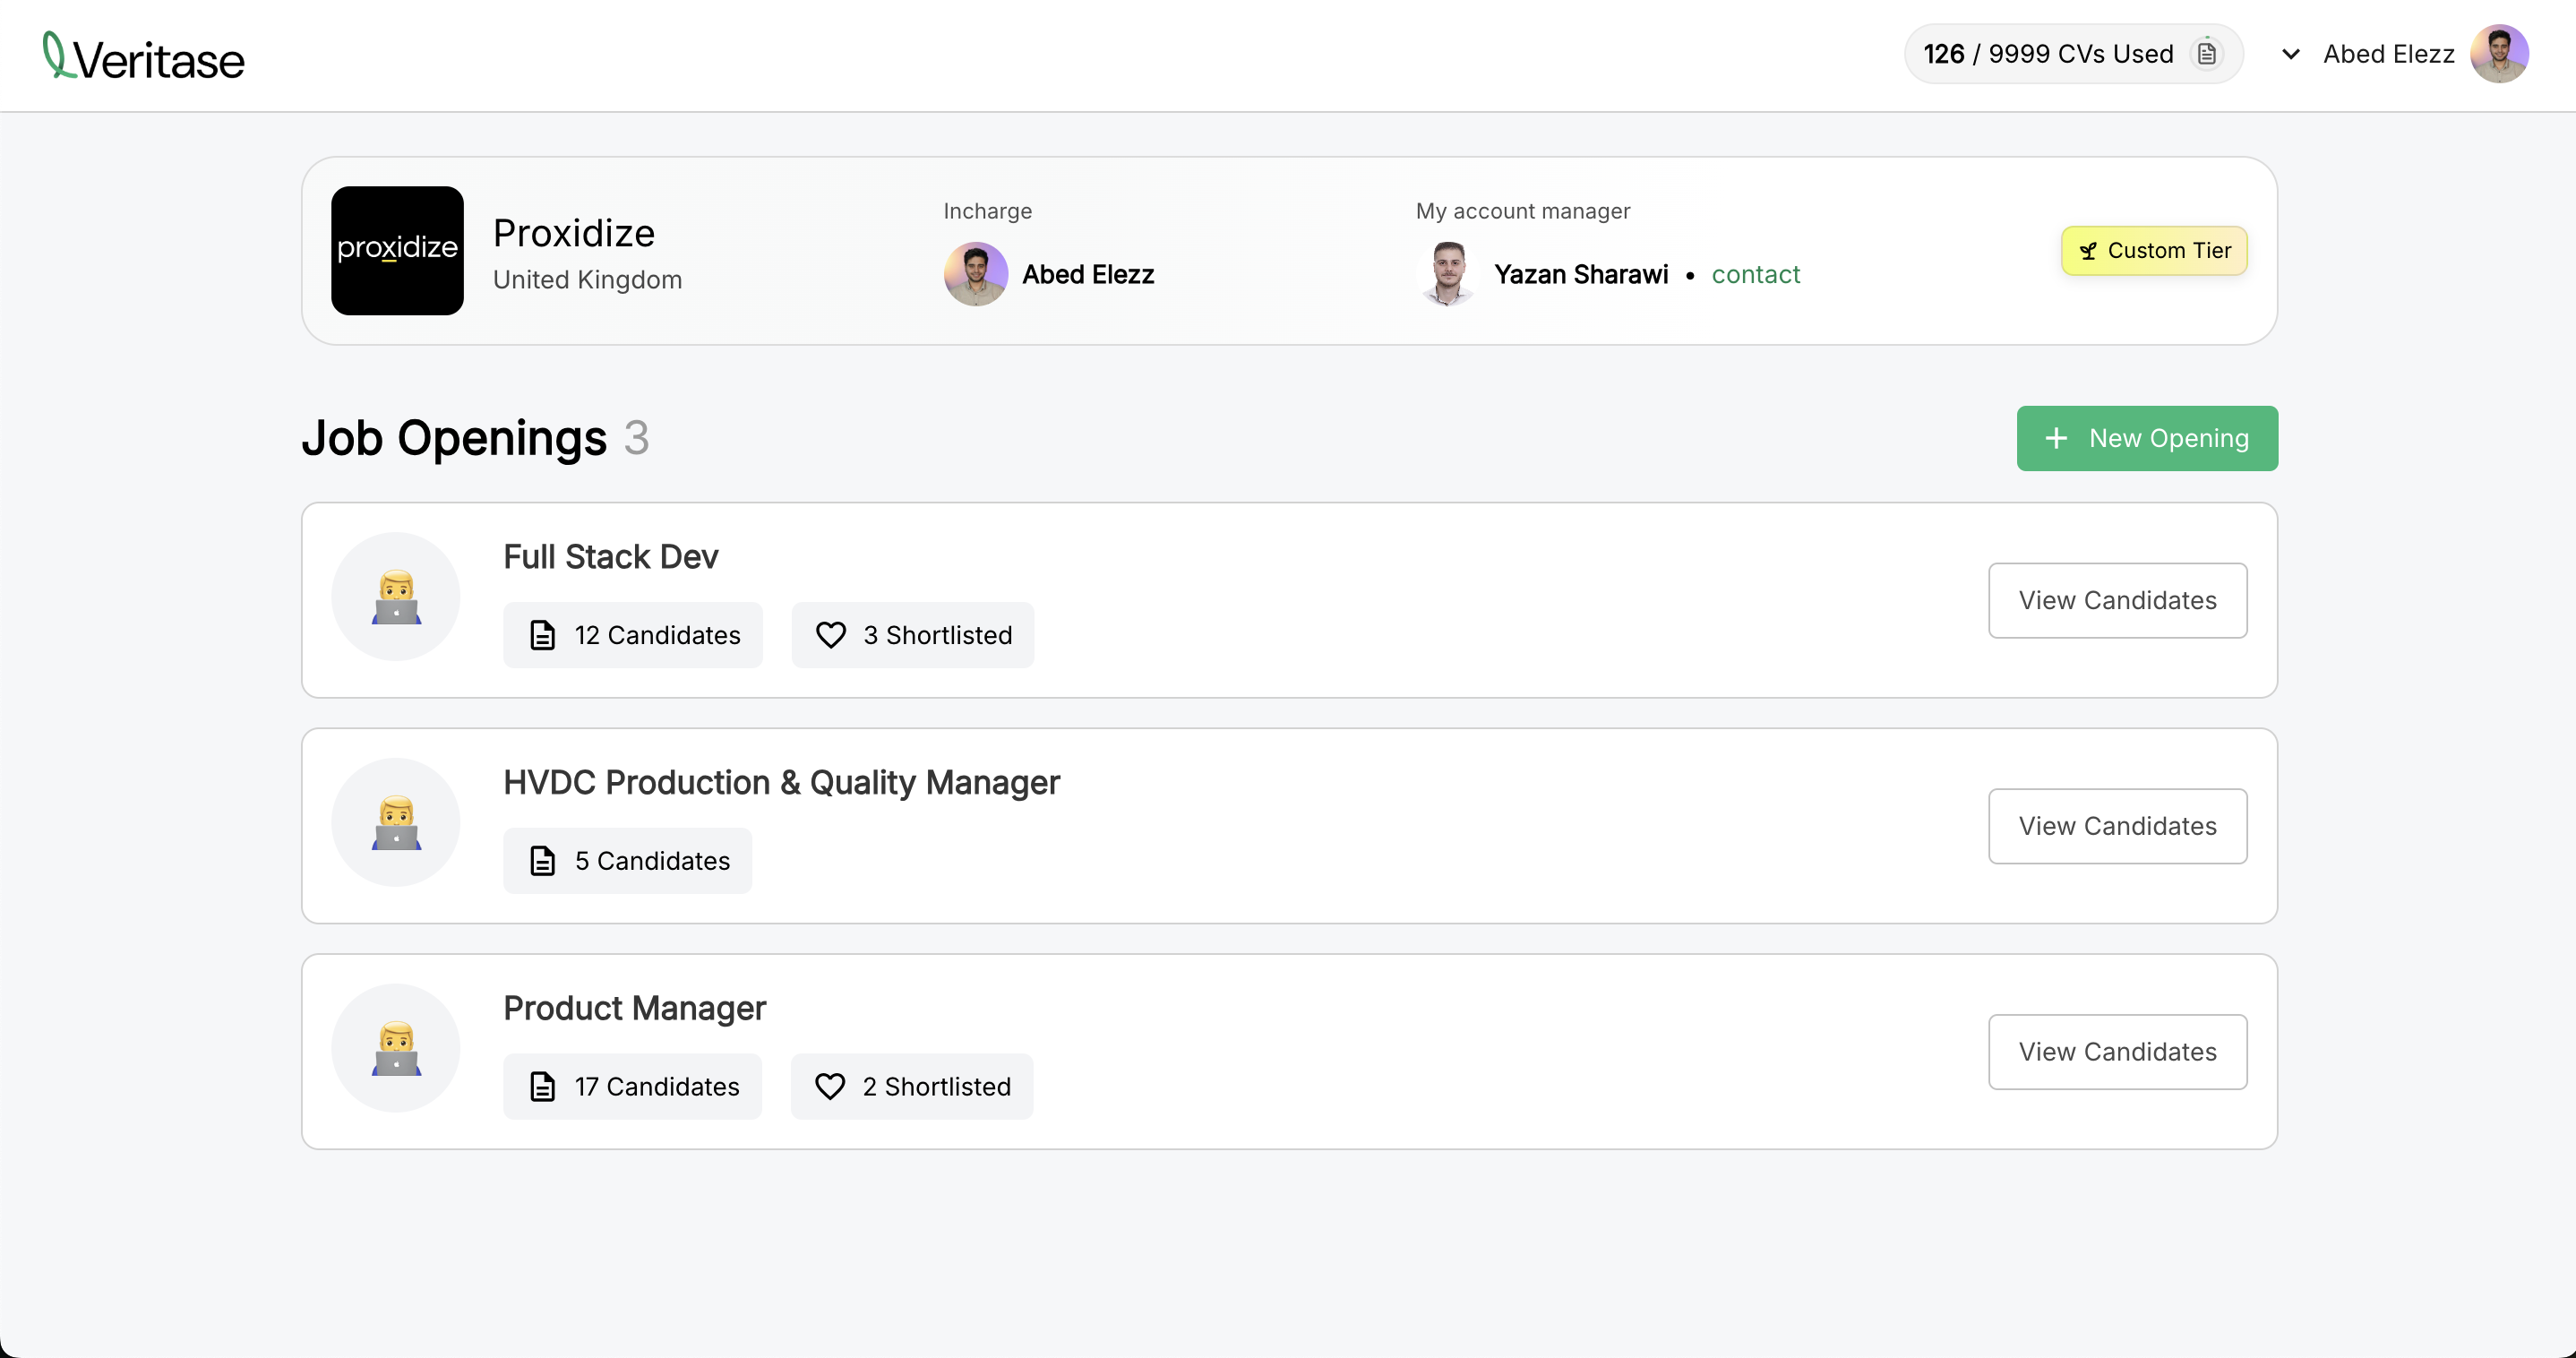View Candidates for Product Manager
The image size is (2576, 1358).
[2117, 1052]
